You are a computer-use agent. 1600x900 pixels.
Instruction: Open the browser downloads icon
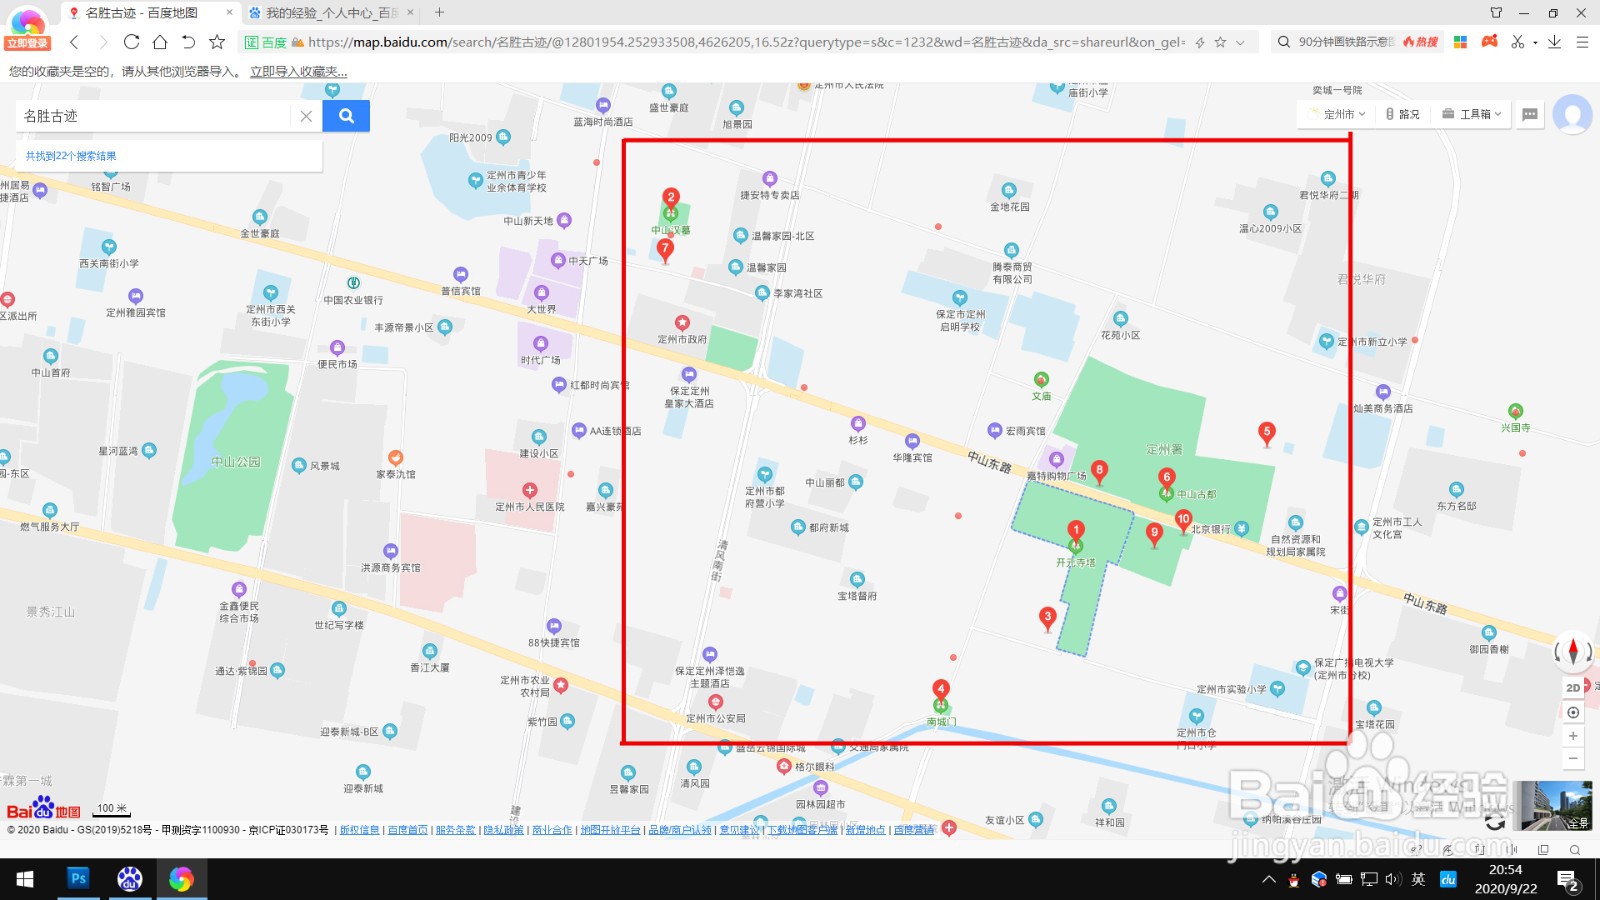pyautogui.click(x=1554, y=42)
